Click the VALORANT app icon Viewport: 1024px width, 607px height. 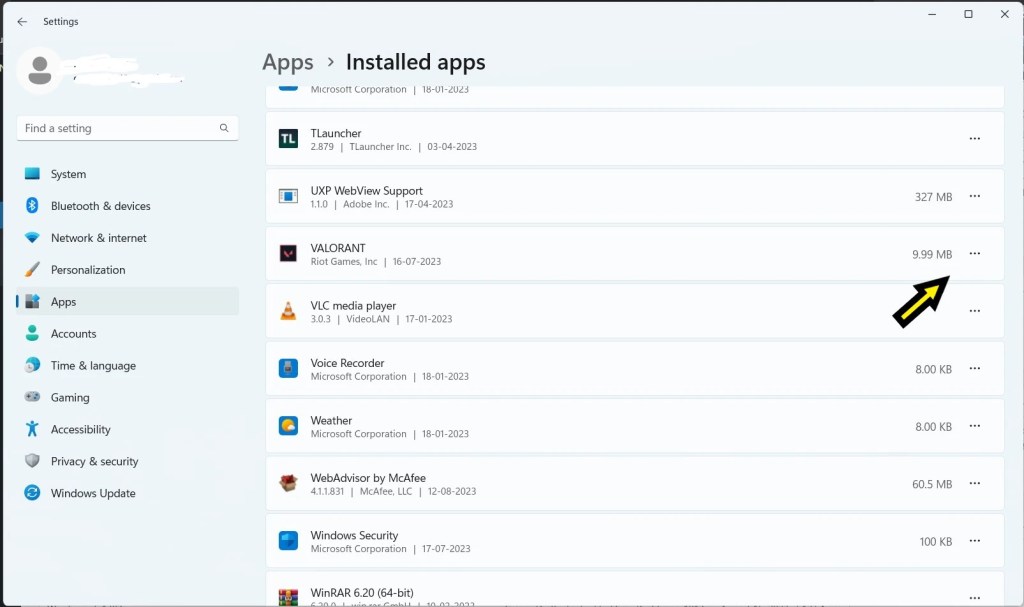[288, 254]
